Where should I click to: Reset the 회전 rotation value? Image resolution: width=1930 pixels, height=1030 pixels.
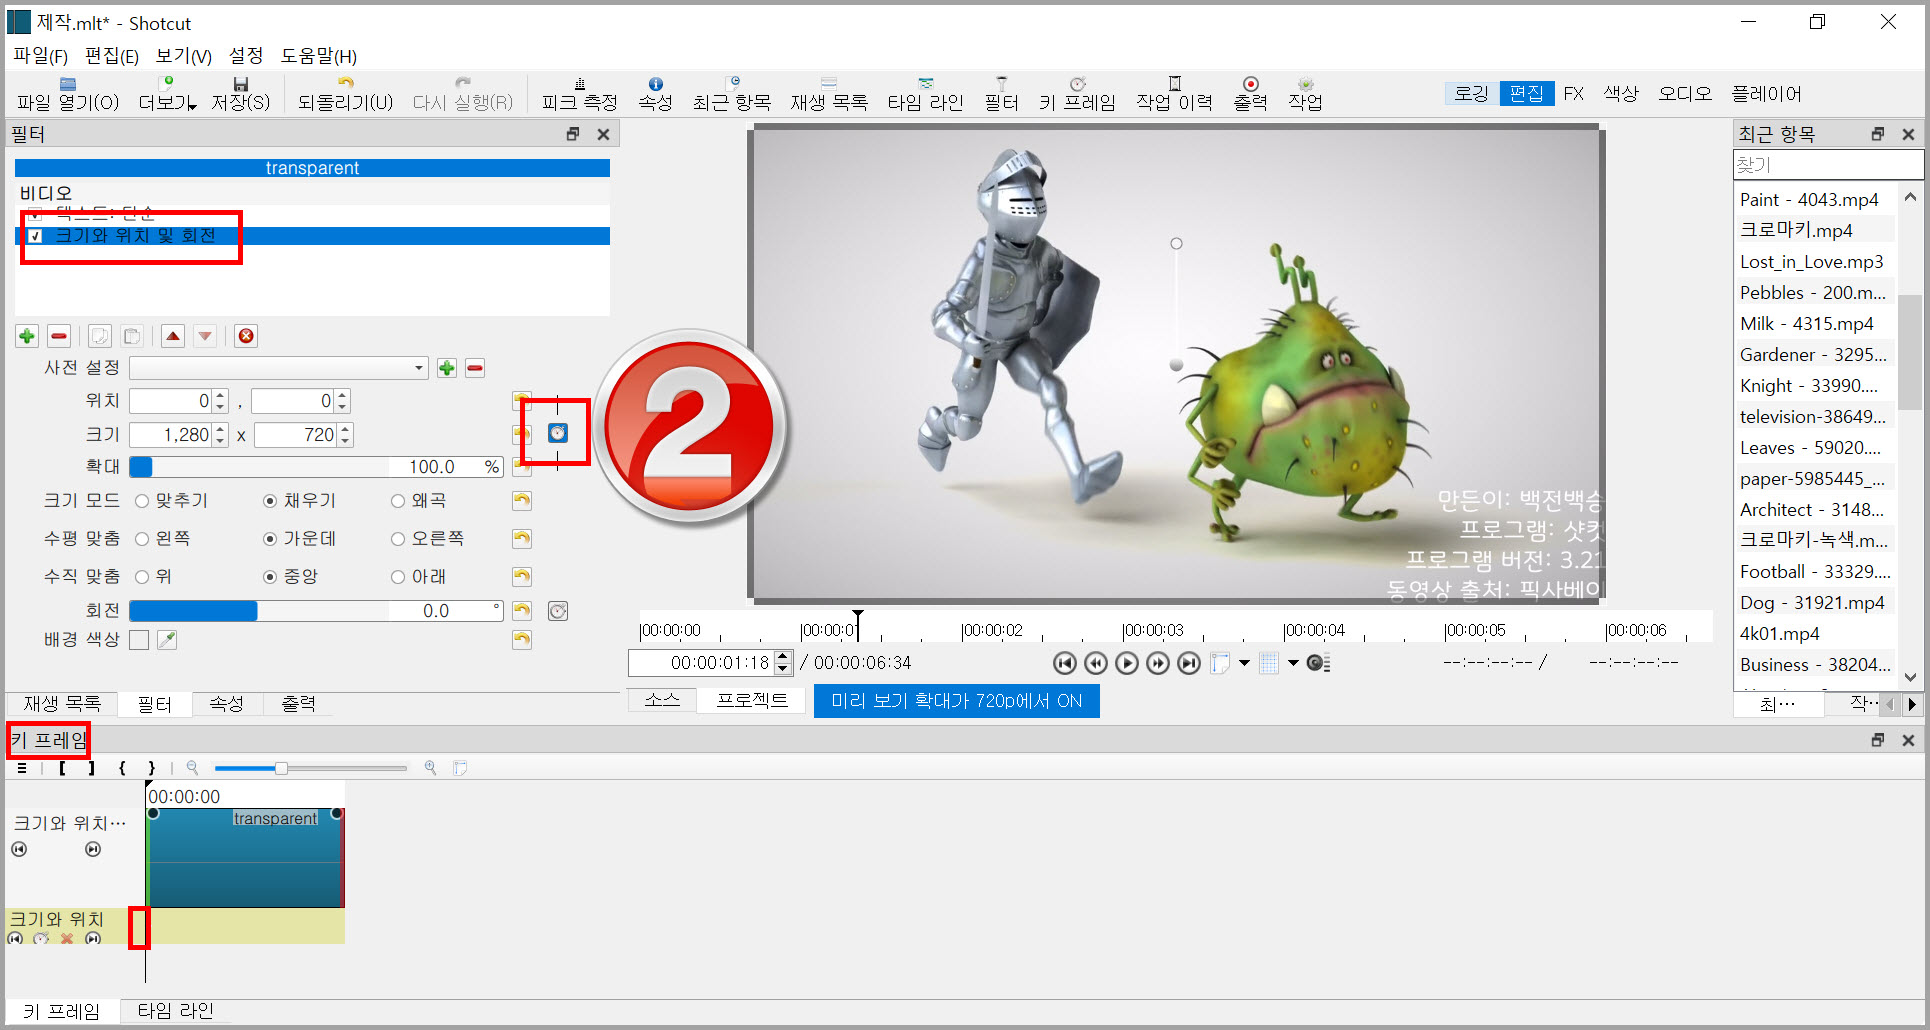tap(522, 610)
